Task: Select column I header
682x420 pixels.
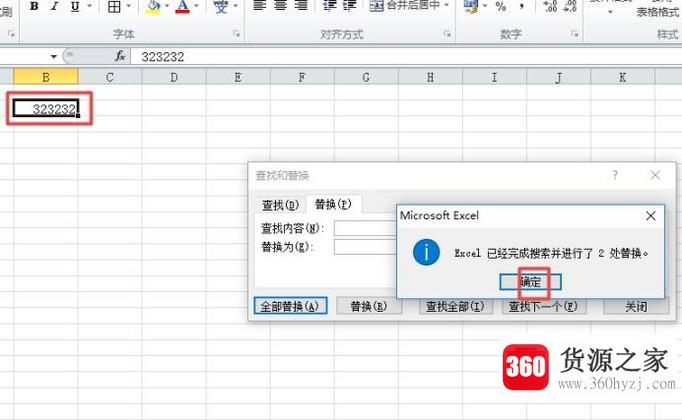Action: coord(495,77)
